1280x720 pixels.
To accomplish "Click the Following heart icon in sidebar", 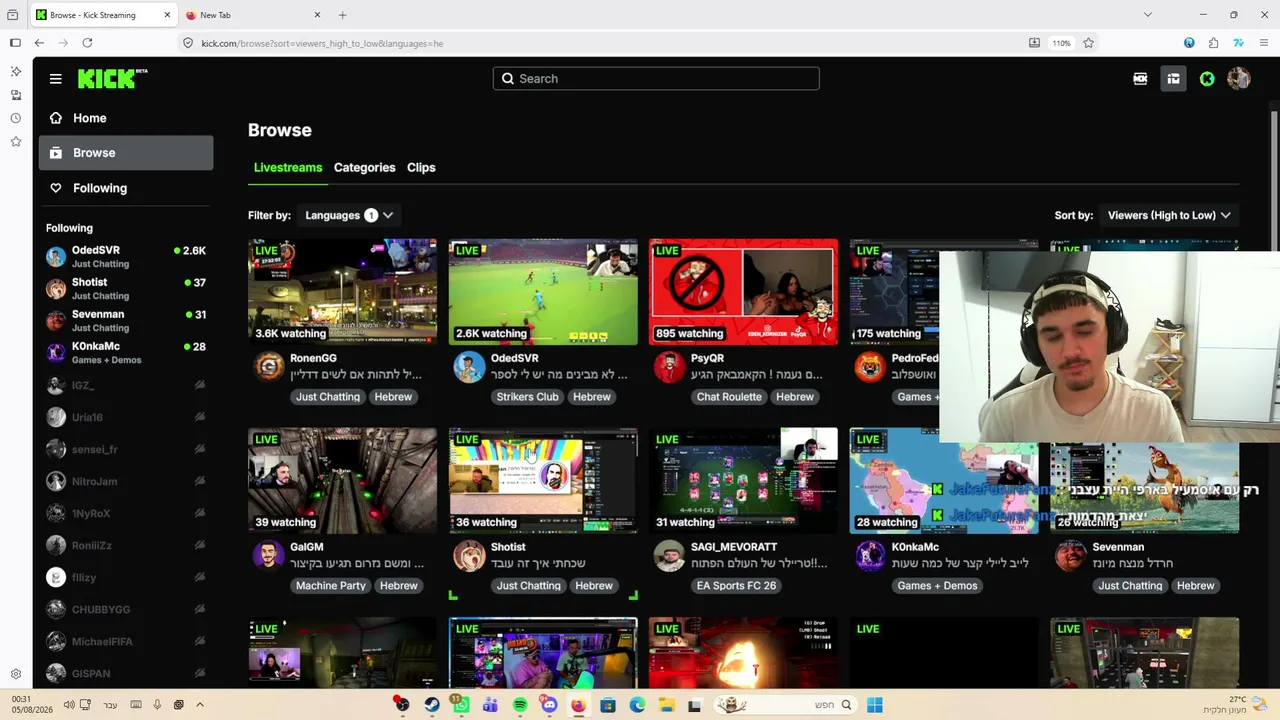I will (x=56, y=188).
